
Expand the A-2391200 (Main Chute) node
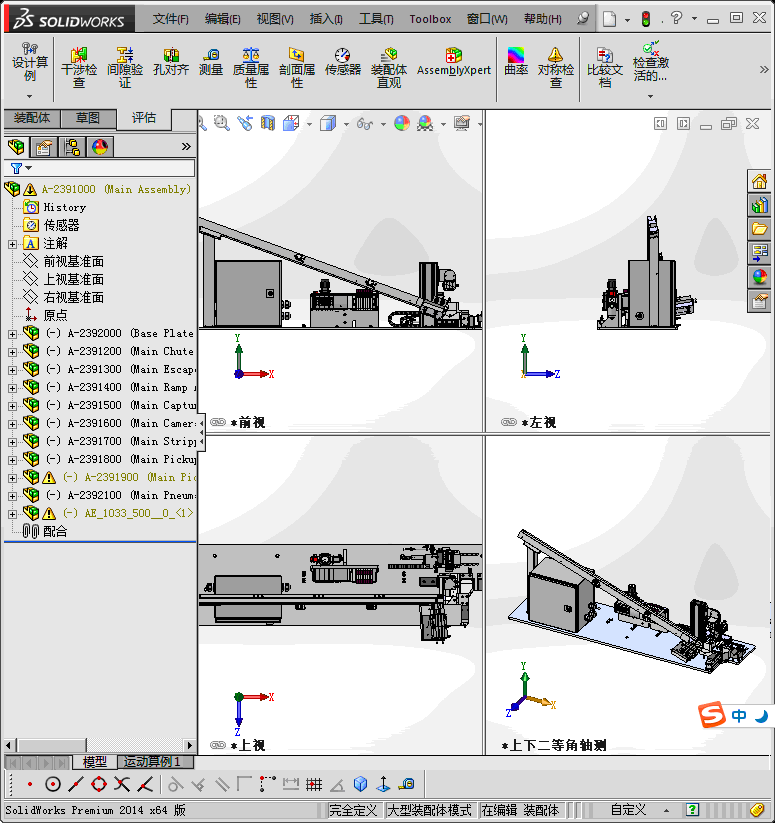[x=12, y=352]
